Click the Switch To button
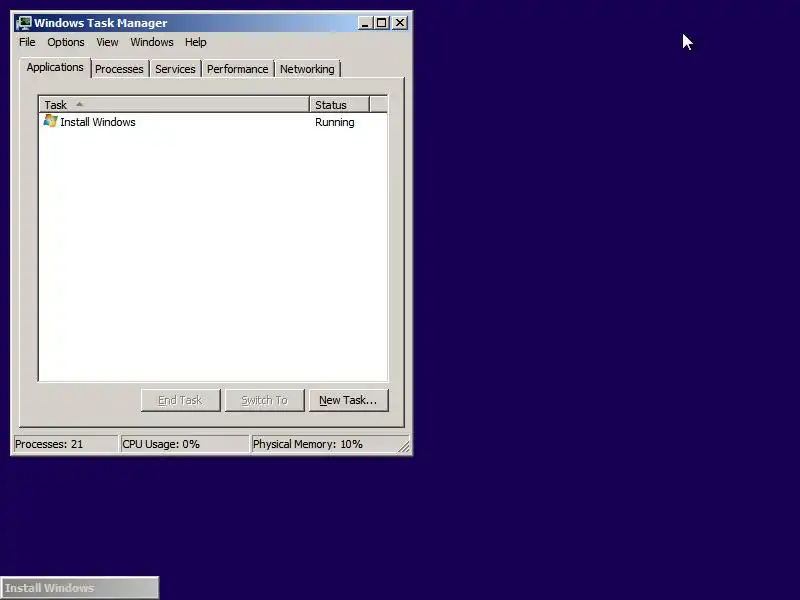Screen dimensions: 800x600 (264, 400)
